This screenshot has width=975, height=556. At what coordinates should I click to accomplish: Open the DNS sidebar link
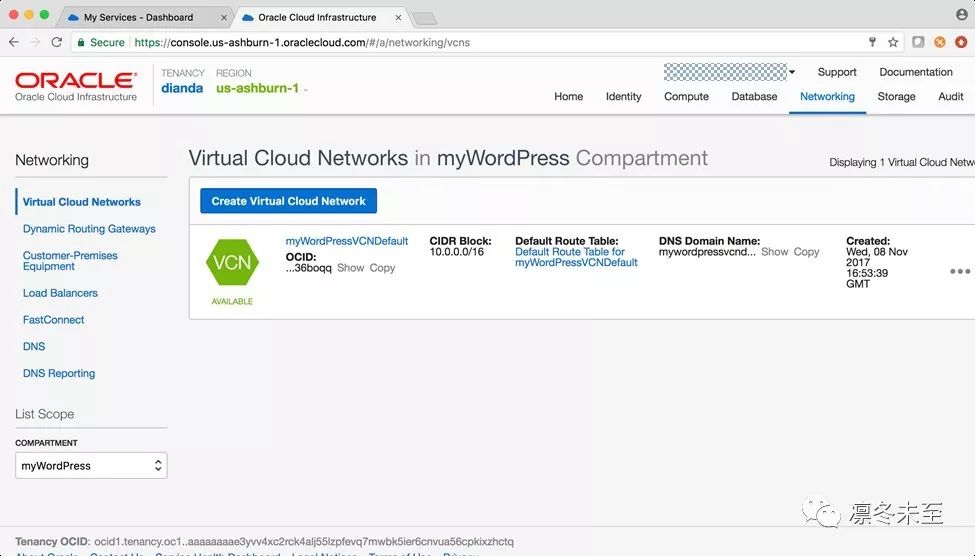(34, 346)
